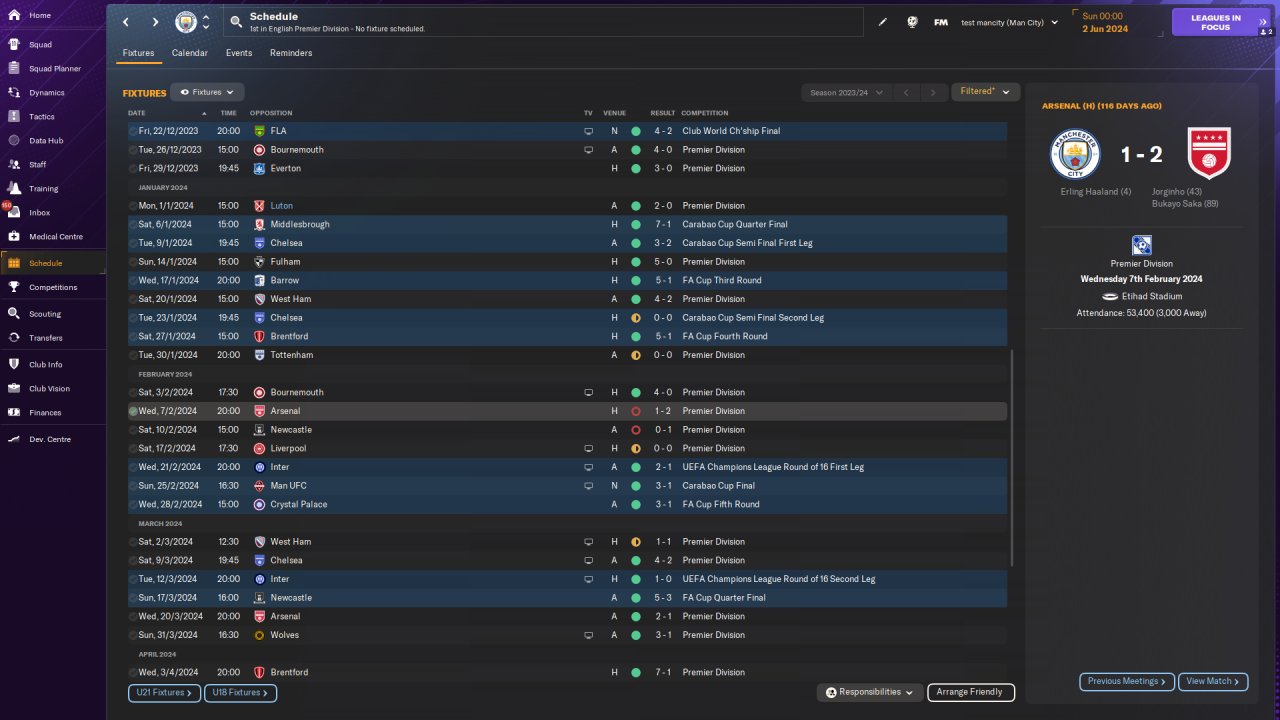
Task: Go back with the left arrow
Action: [x=126, y=22]
